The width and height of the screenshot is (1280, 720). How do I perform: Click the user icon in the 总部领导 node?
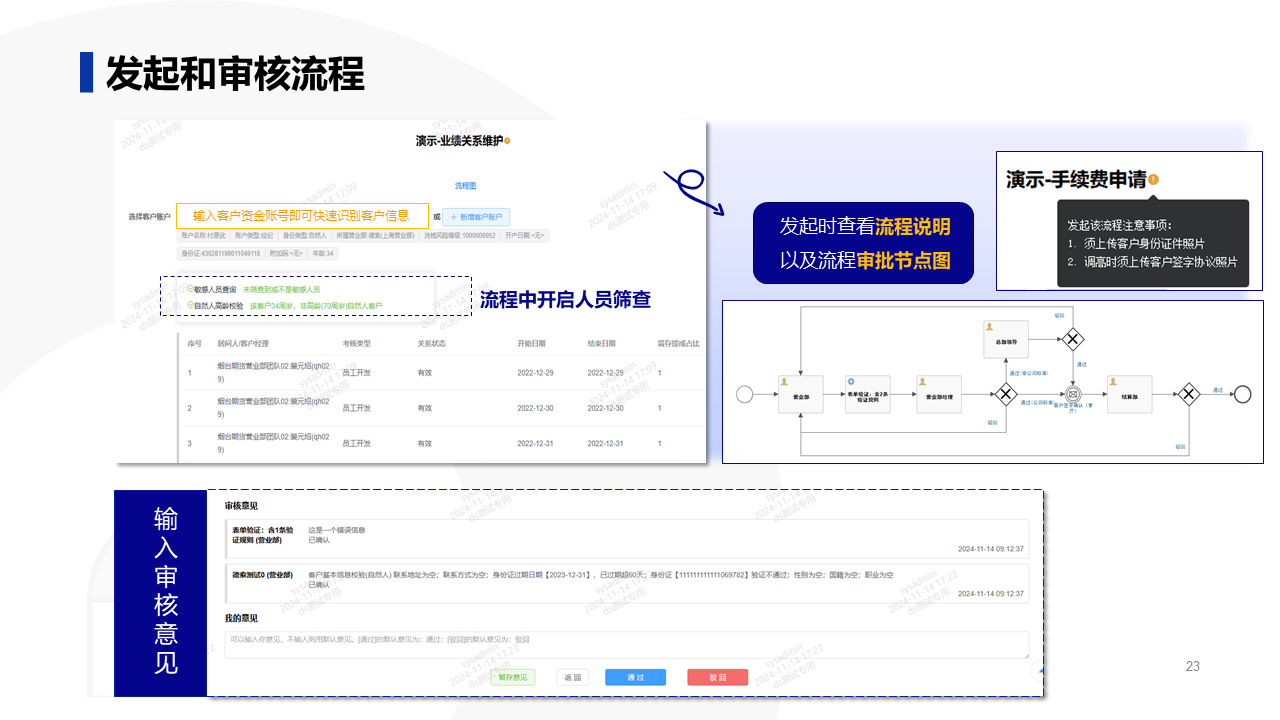point(990,327)
